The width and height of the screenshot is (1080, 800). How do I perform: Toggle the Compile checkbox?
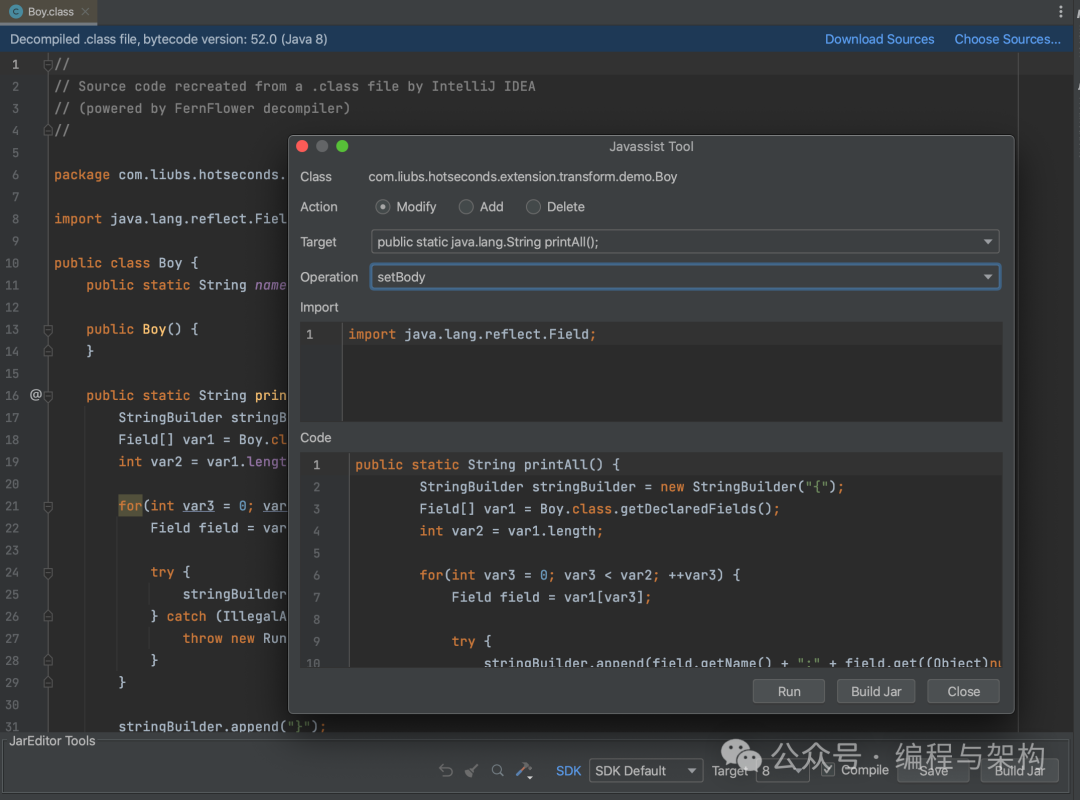click(x=828, y=769)
